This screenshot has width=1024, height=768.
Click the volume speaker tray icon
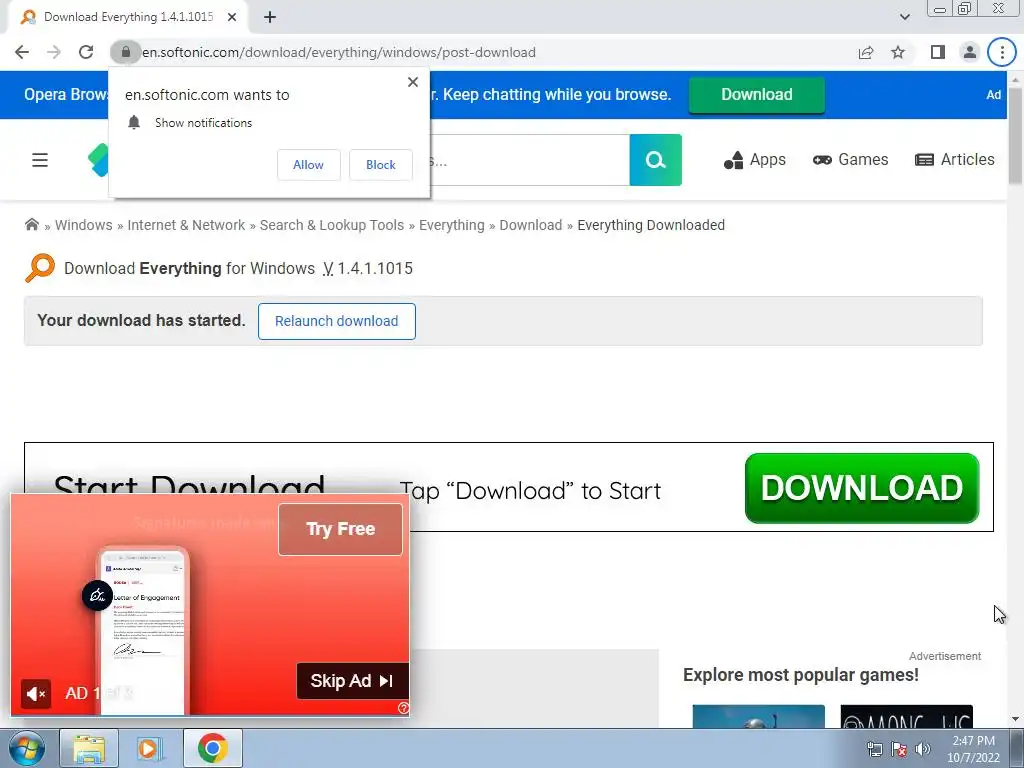[923, 749]
